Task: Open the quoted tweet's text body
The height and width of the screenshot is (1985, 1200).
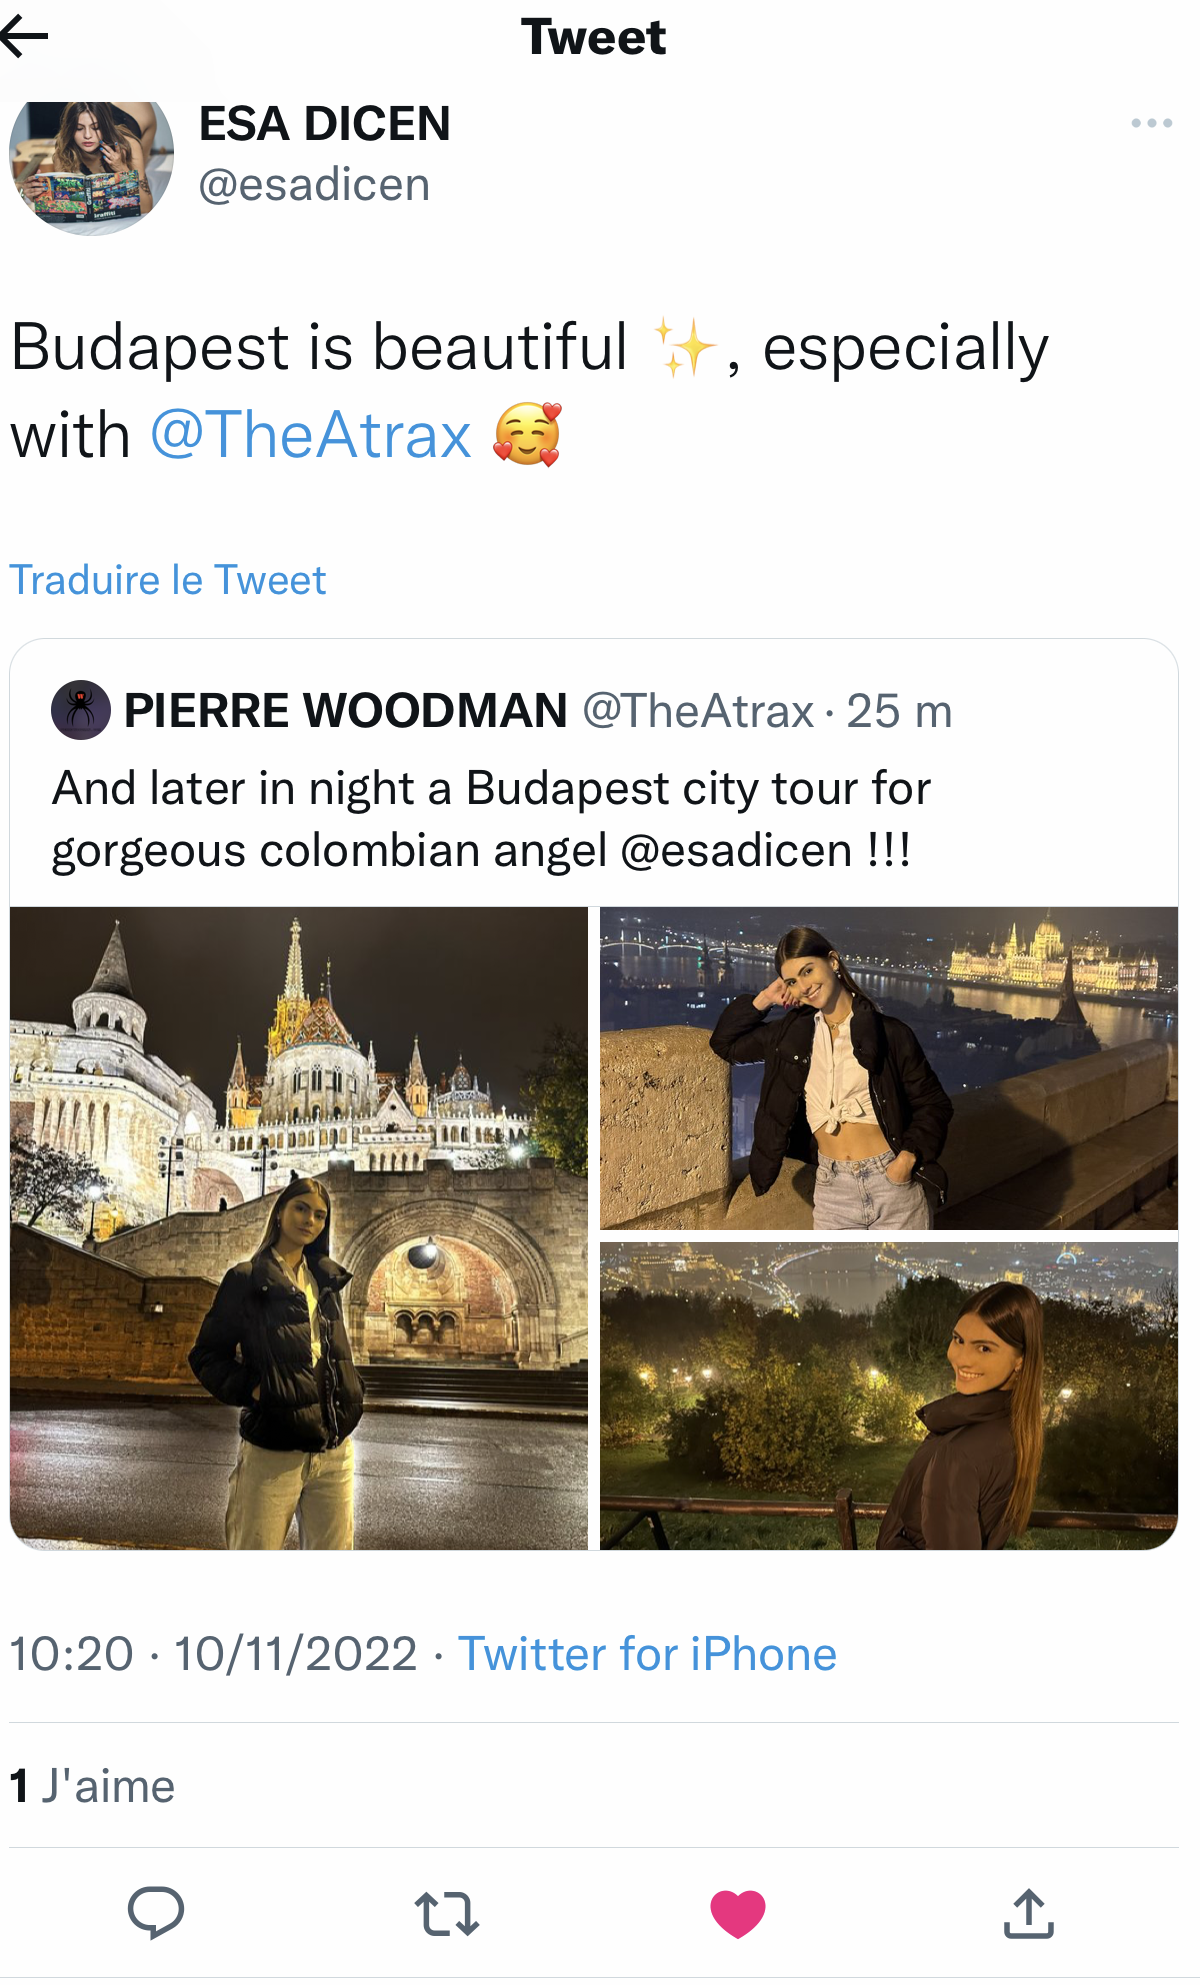Action: pyautogui.click(x=491, y=819)
